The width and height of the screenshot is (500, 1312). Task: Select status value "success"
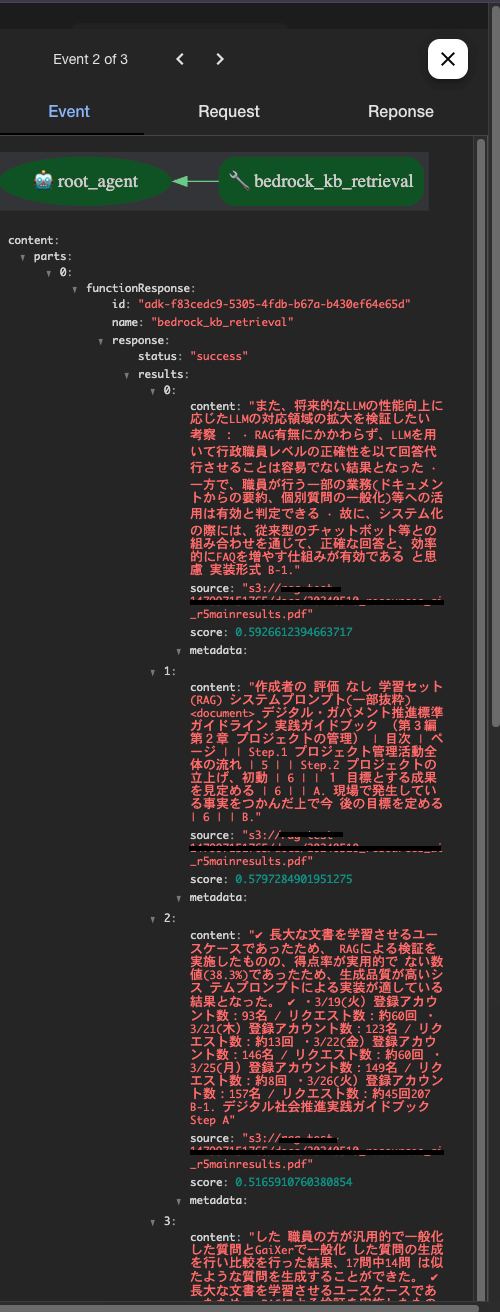(x=219, y=356)
